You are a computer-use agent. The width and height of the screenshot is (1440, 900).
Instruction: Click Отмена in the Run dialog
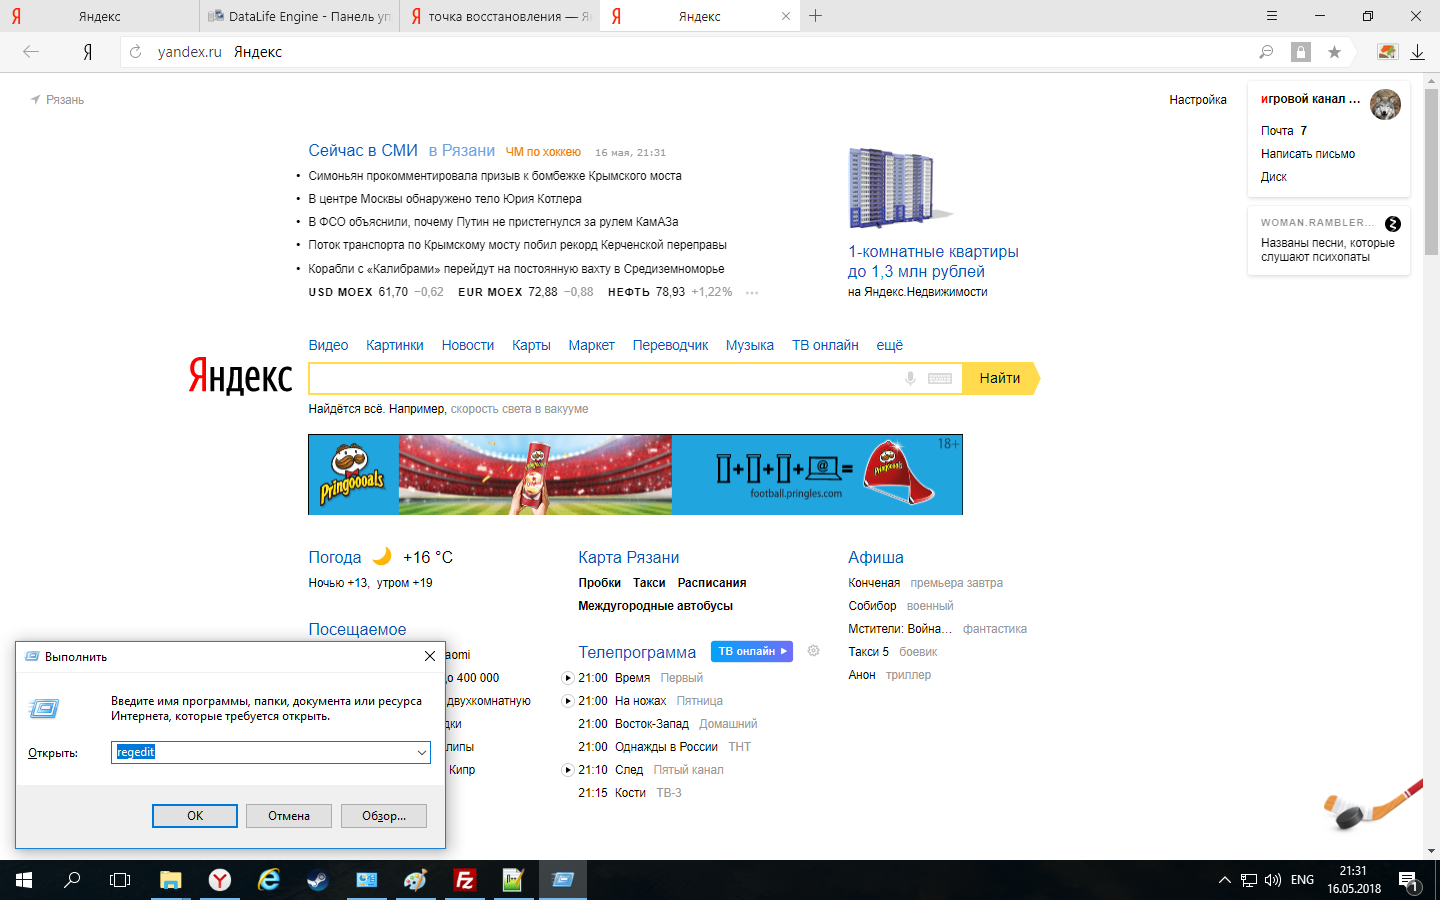(x=289, y=816)
